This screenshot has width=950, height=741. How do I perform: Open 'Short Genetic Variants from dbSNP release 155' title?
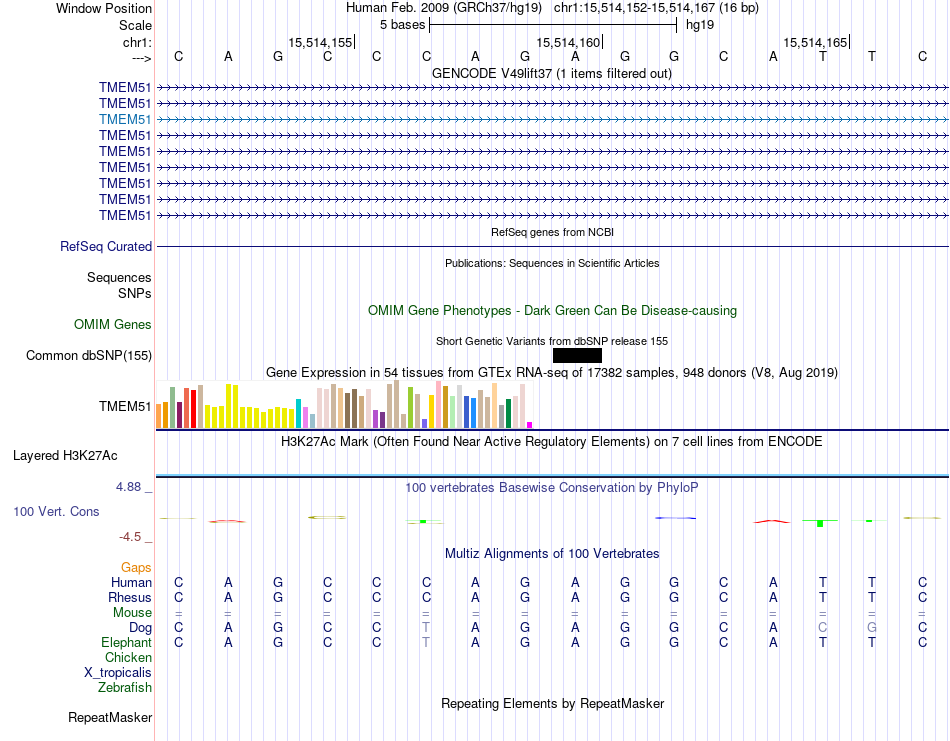pyautogui.click(x=552, y=341)
